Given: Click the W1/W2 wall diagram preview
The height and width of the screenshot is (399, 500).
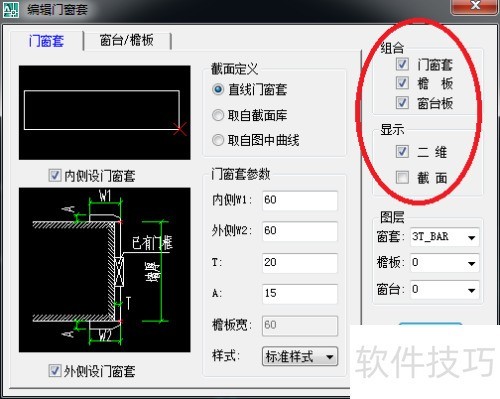Looking at the screenshot, I should [105, 270].
